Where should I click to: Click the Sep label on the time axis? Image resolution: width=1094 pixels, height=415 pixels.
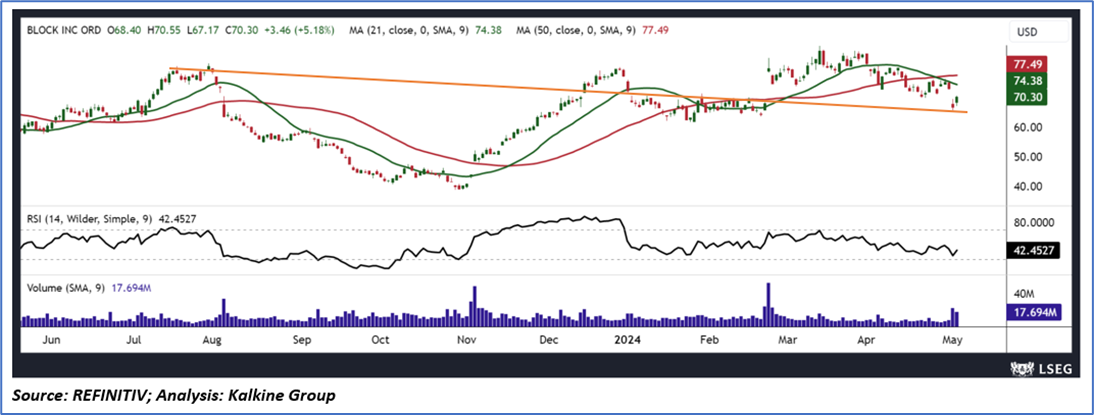pos(301,341)
